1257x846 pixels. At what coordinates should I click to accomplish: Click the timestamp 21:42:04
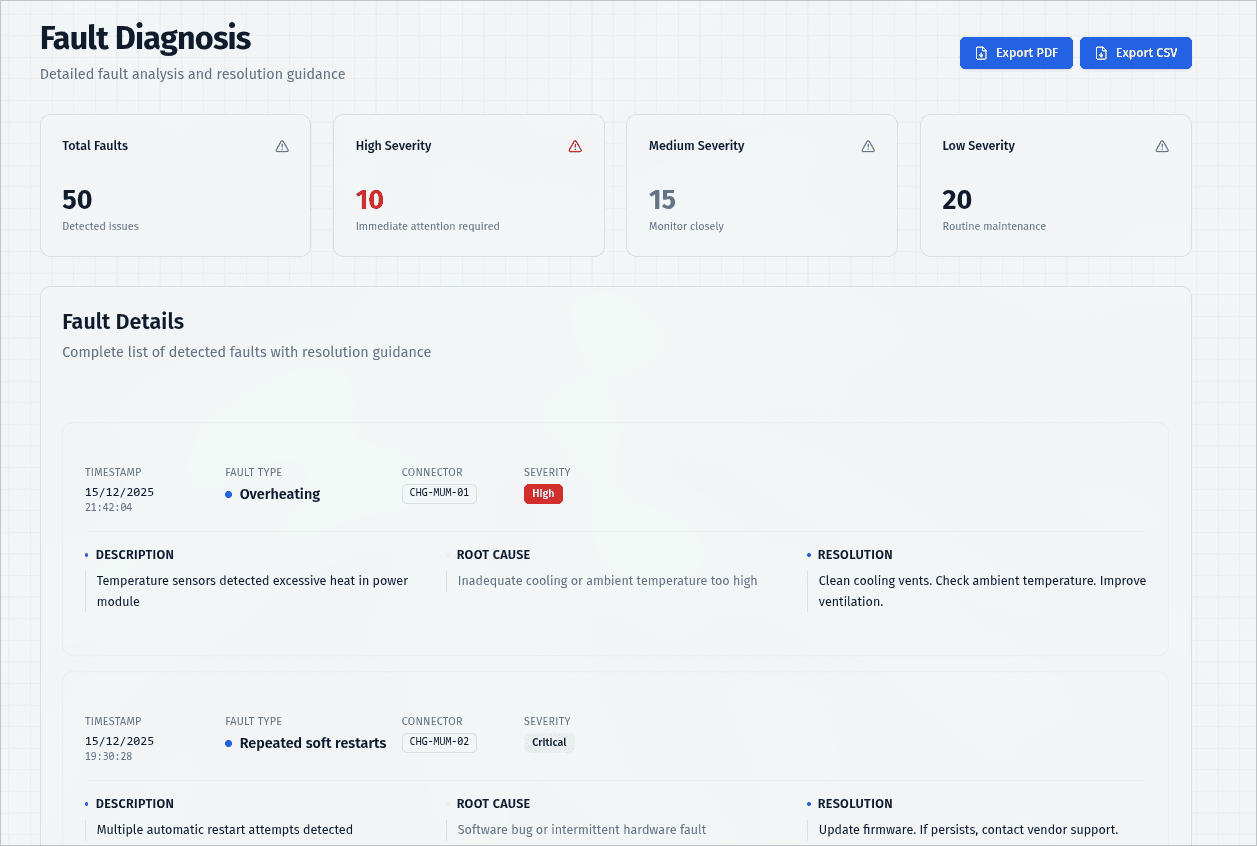point(108,508)
